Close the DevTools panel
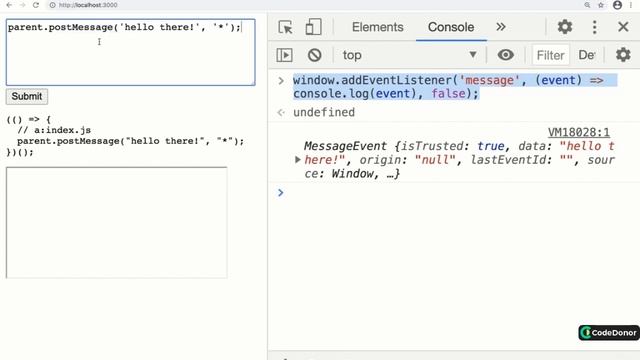The image size is (640, 360). (x=623, y=27)
